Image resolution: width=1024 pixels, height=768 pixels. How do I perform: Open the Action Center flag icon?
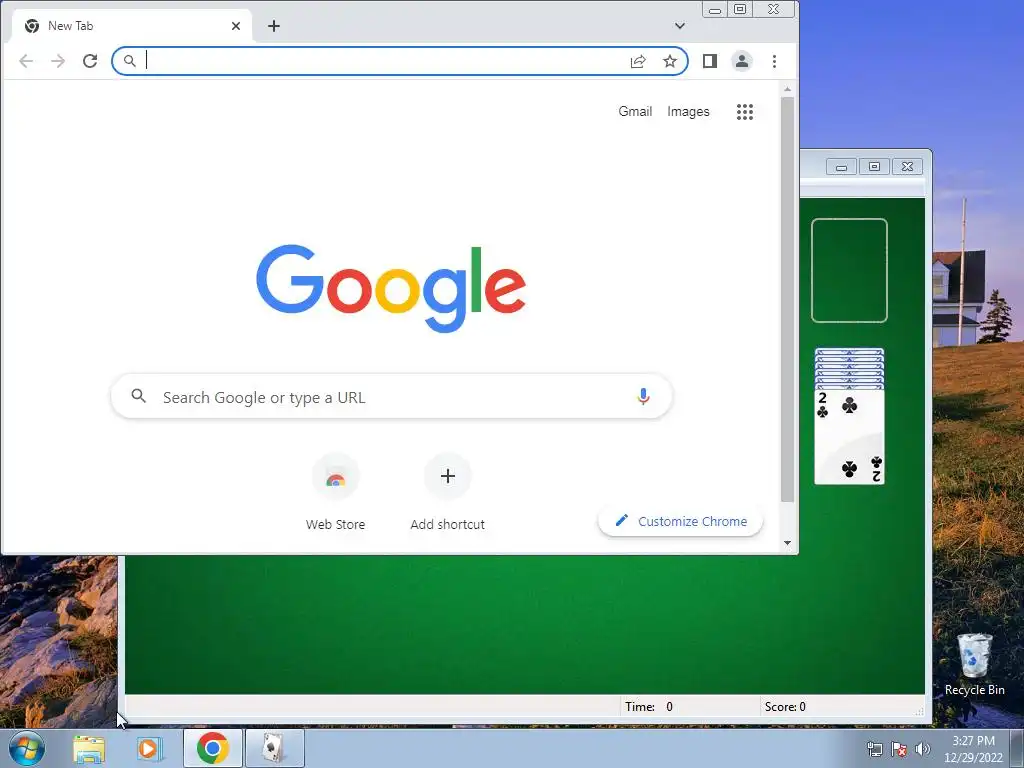[x=899, y=749]
